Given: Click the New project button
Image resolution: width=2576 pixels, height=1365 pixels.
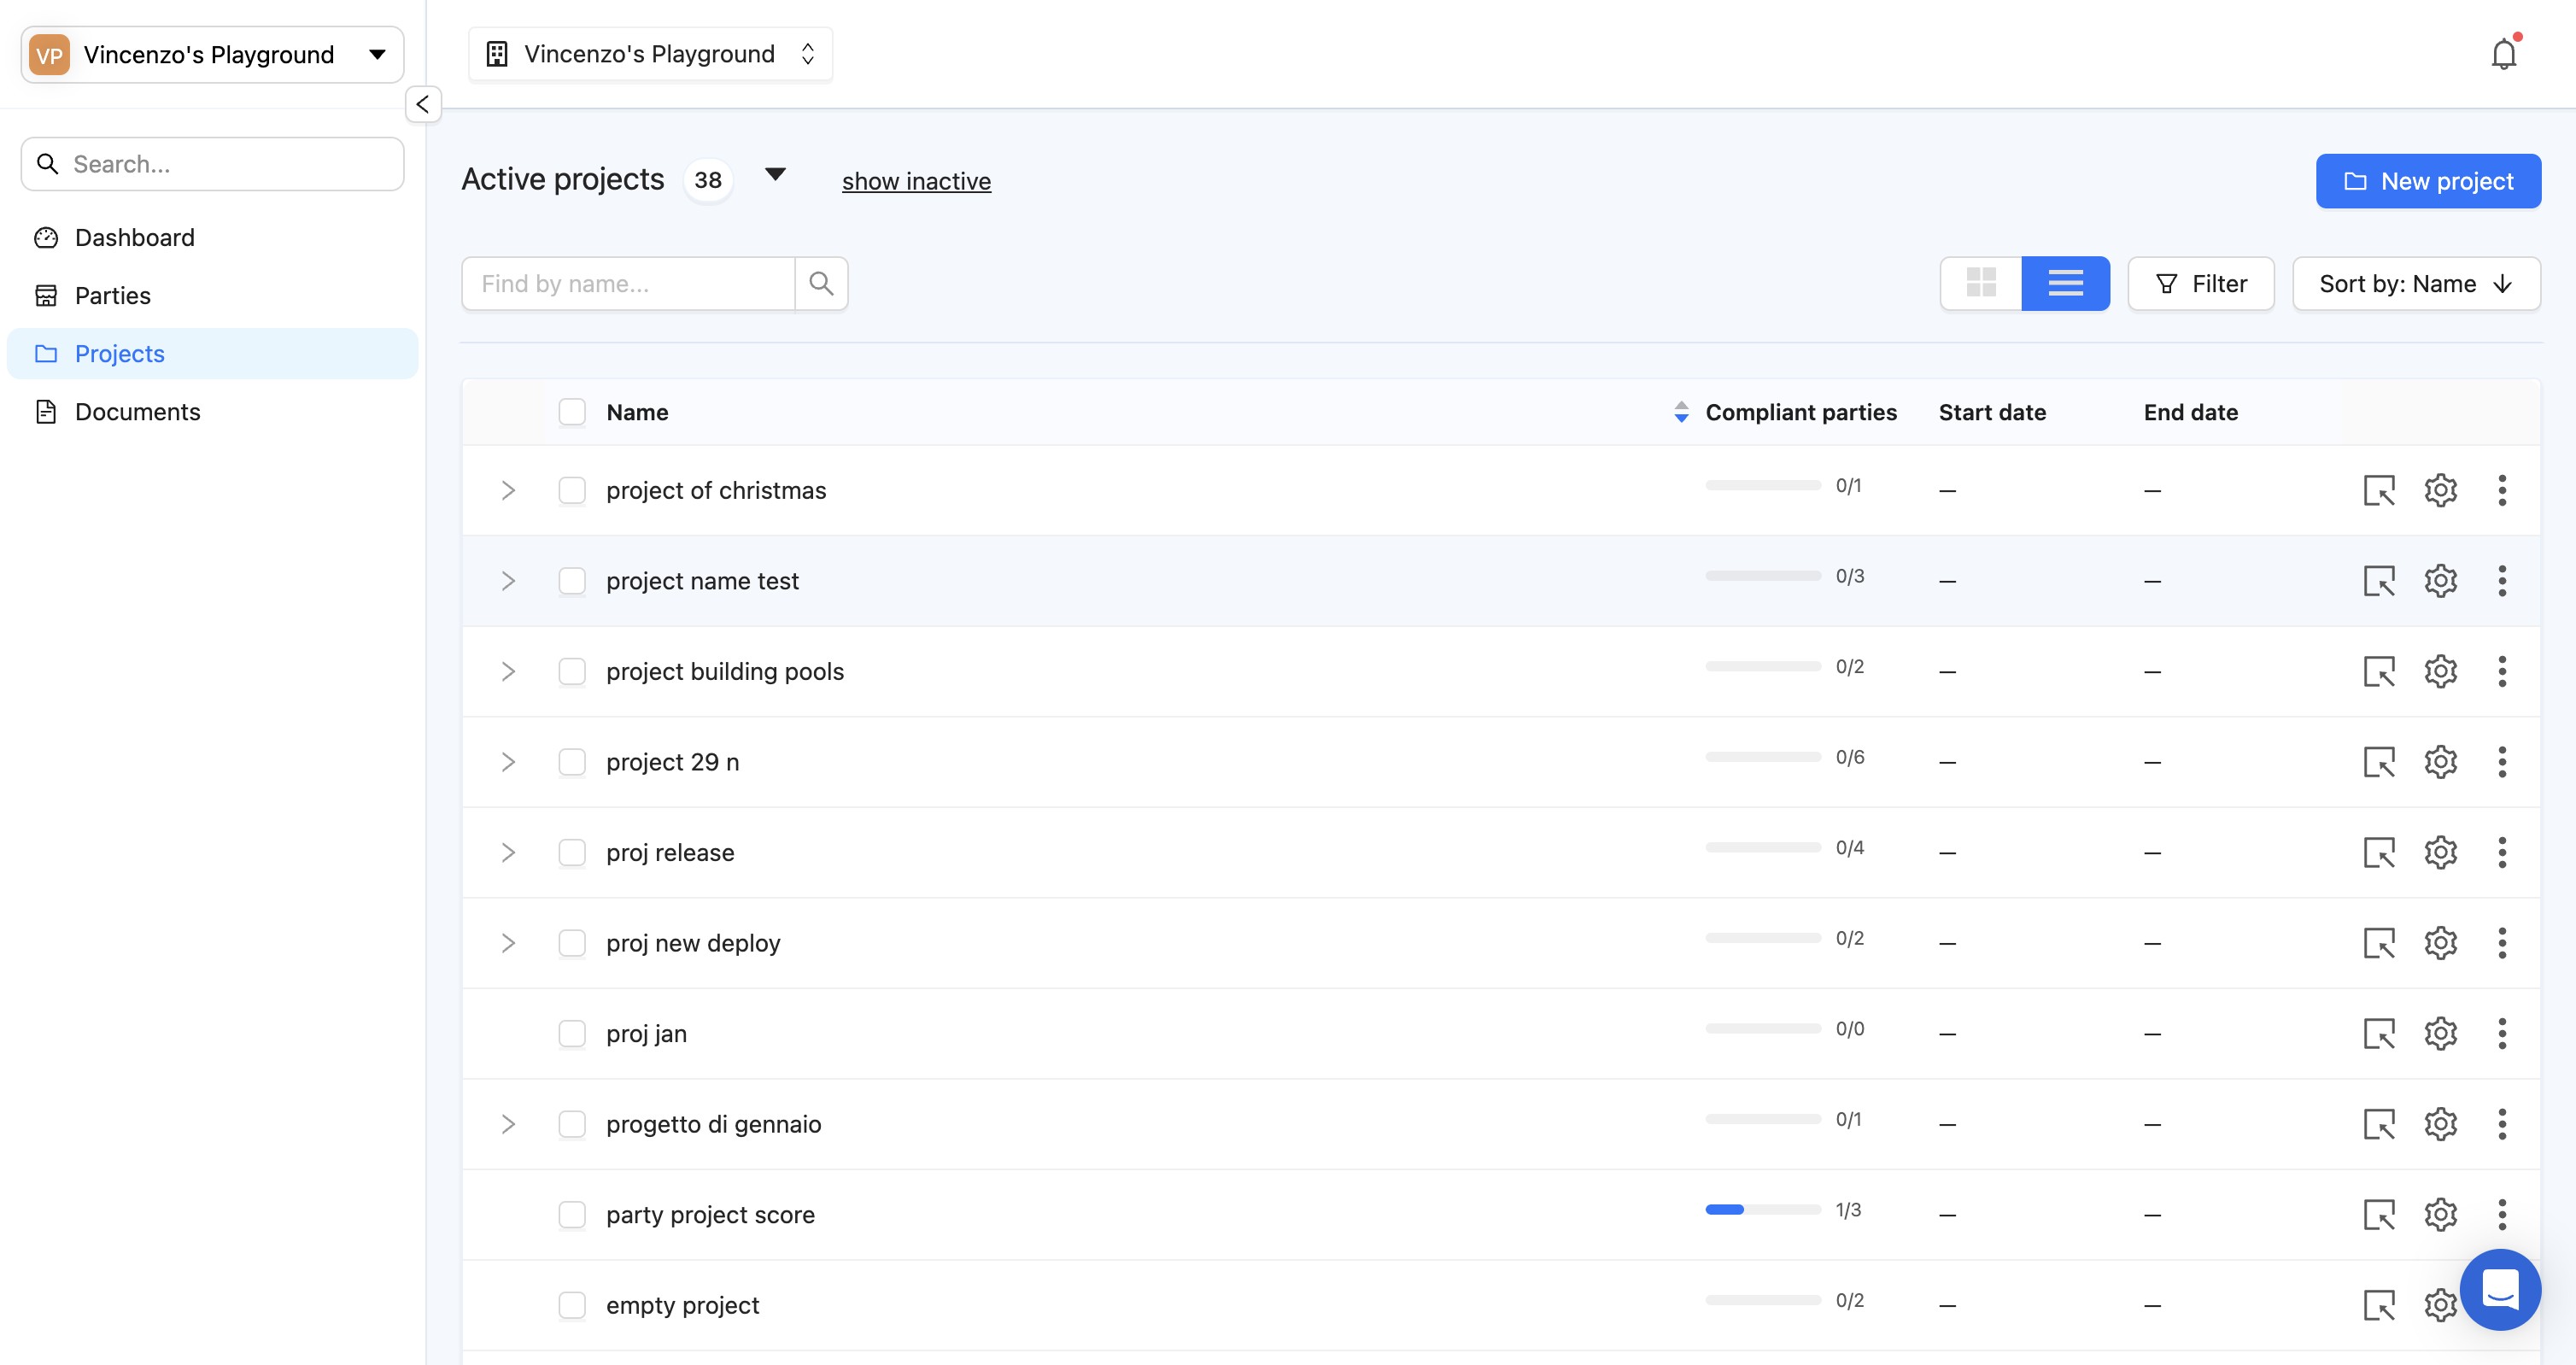Looking at the screenshot, I should [x=2428, y=181].
